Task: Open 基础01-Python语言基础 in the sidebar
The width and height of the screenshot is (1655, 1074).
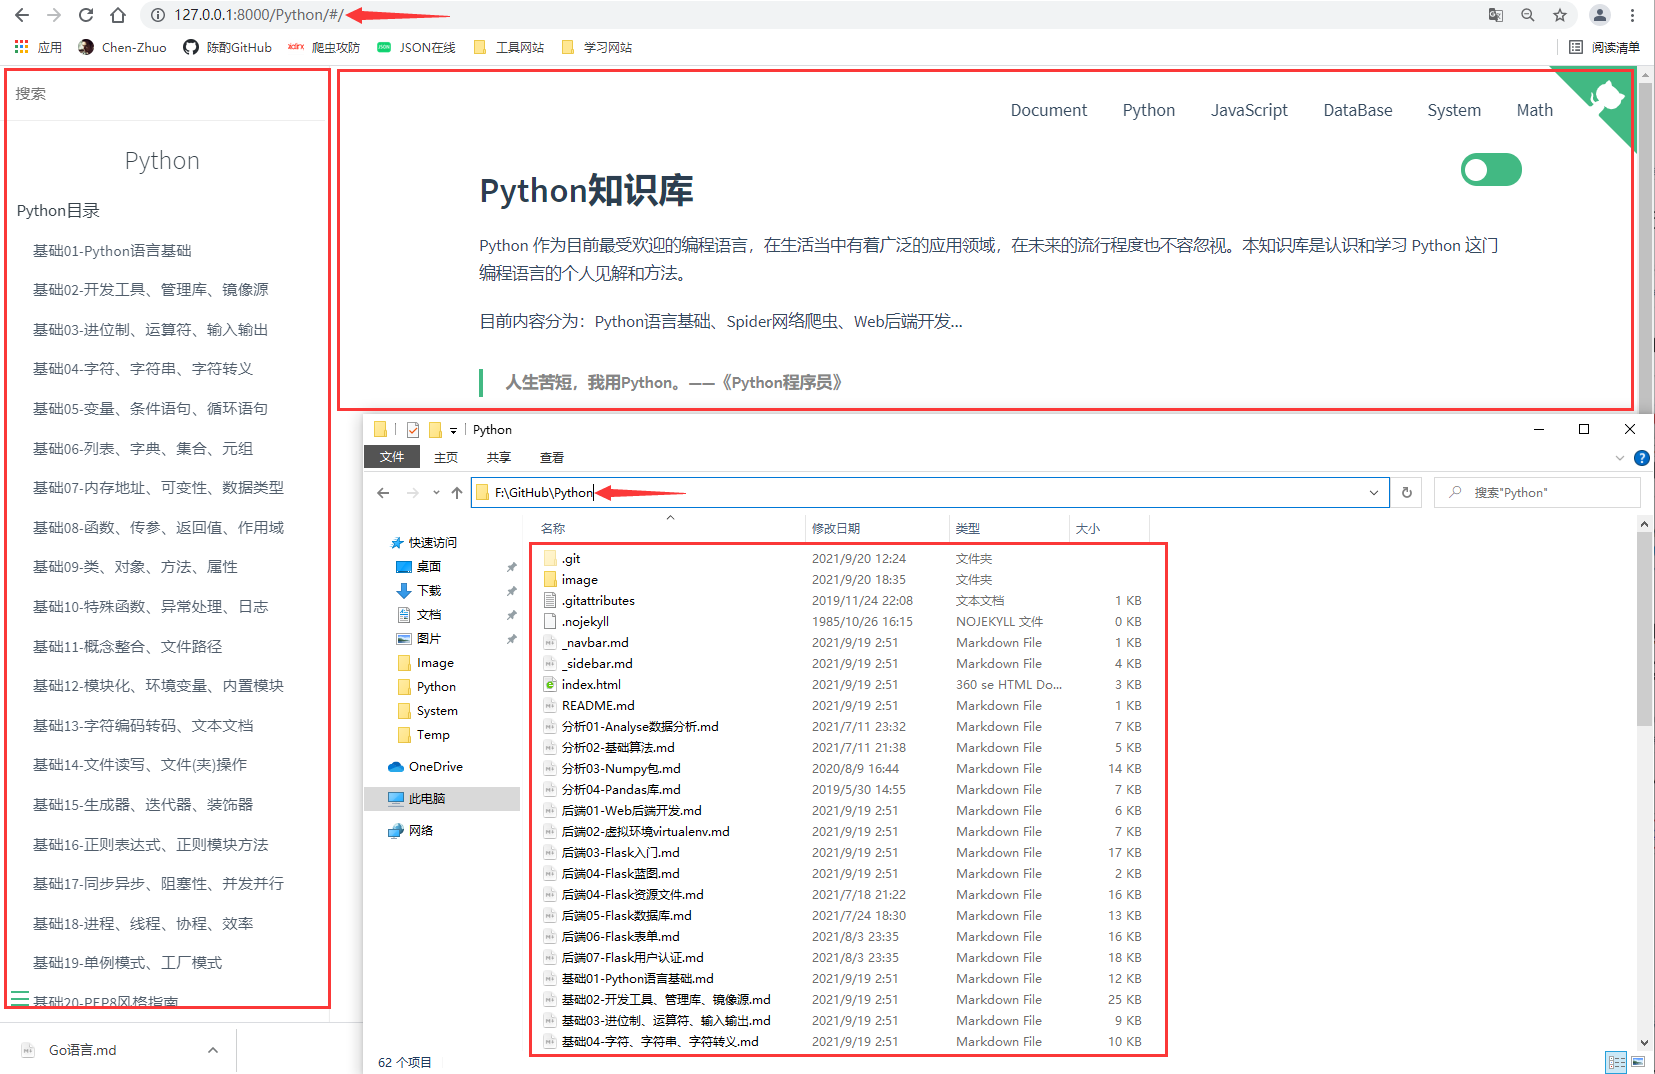Action: 111,250
